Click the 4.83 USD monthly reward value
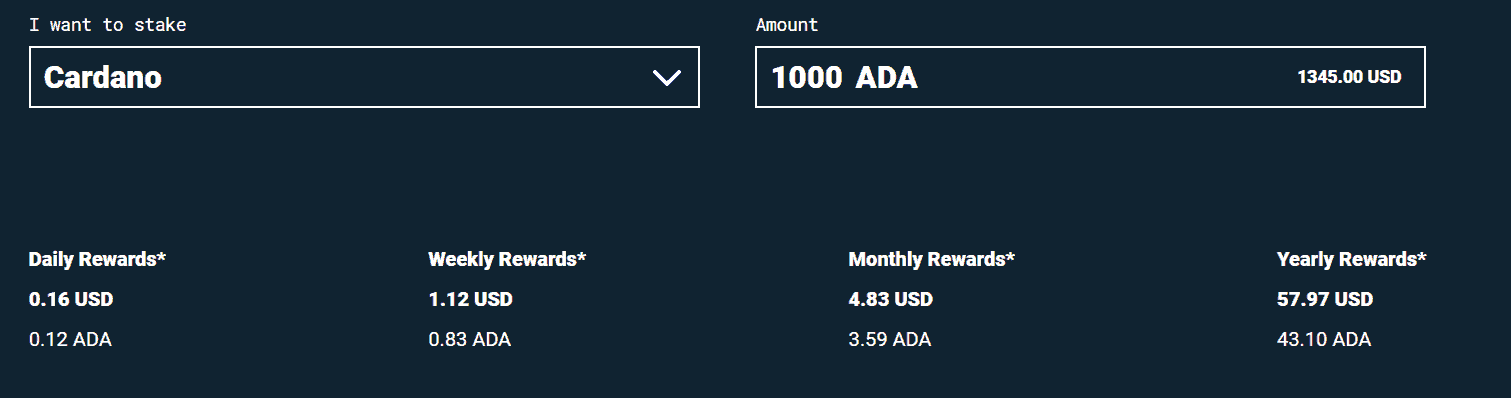This screenshot has height=398, width=1511. tap(890, 299)
